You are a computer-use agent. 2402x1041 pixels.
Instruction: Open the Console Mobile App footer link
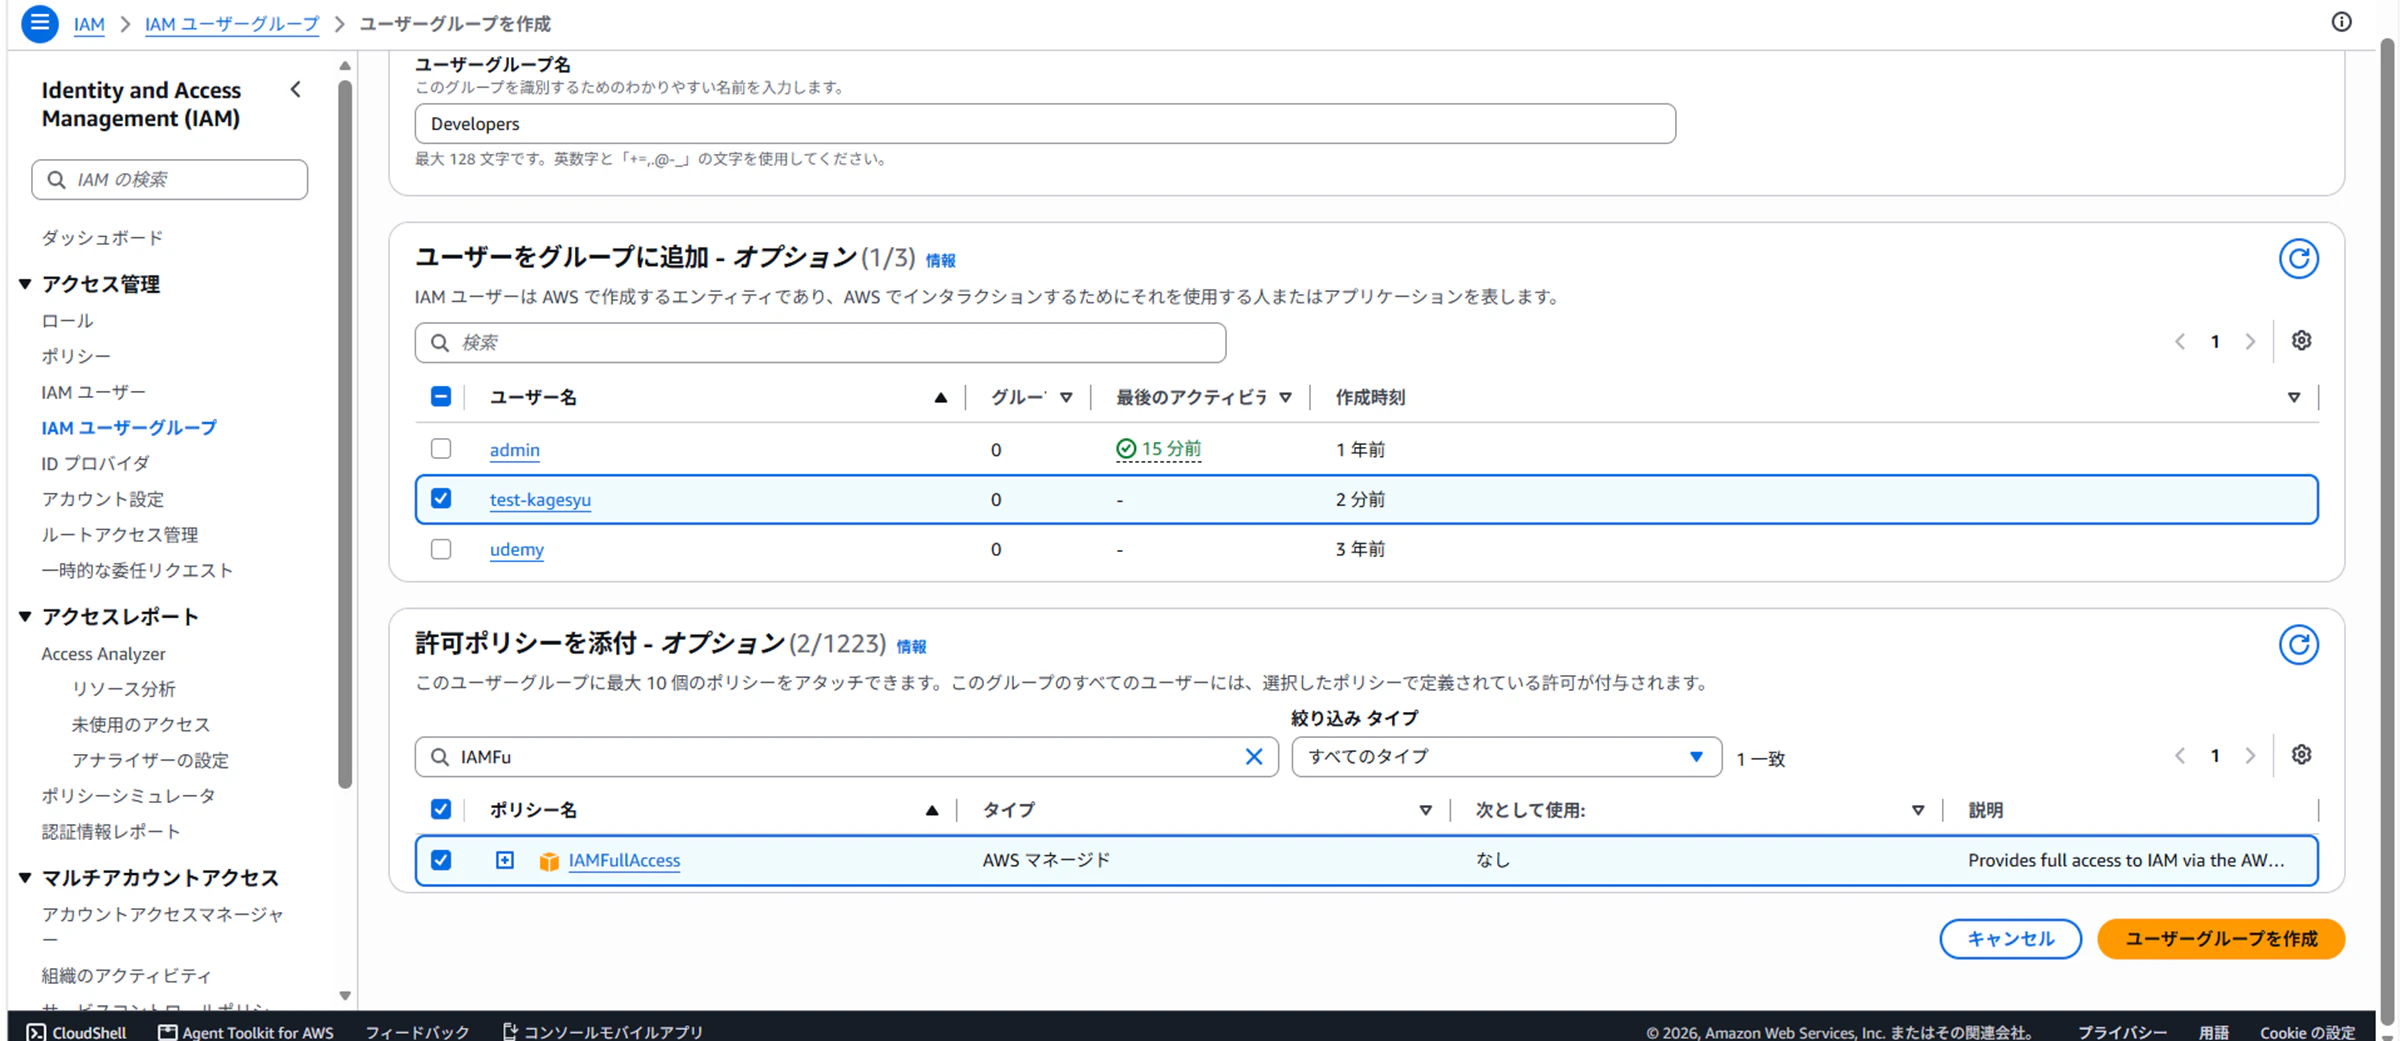[x=602, y=1031]
